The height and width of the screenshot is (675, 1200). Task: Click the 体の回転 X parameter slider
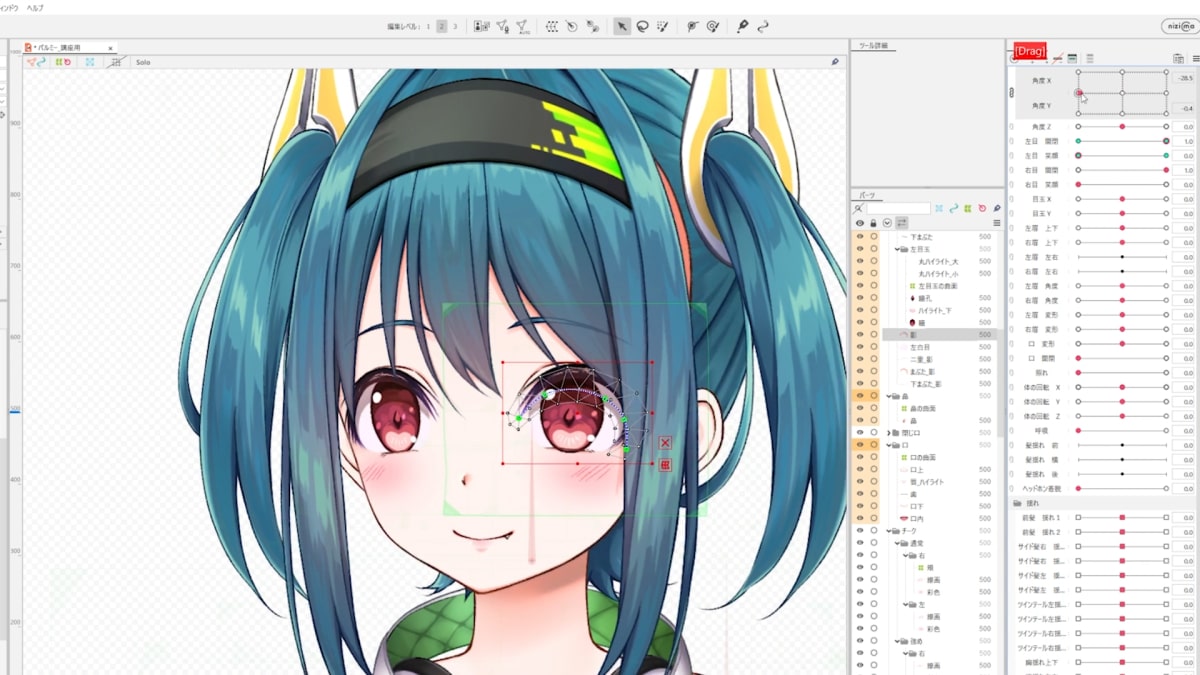1122,387
